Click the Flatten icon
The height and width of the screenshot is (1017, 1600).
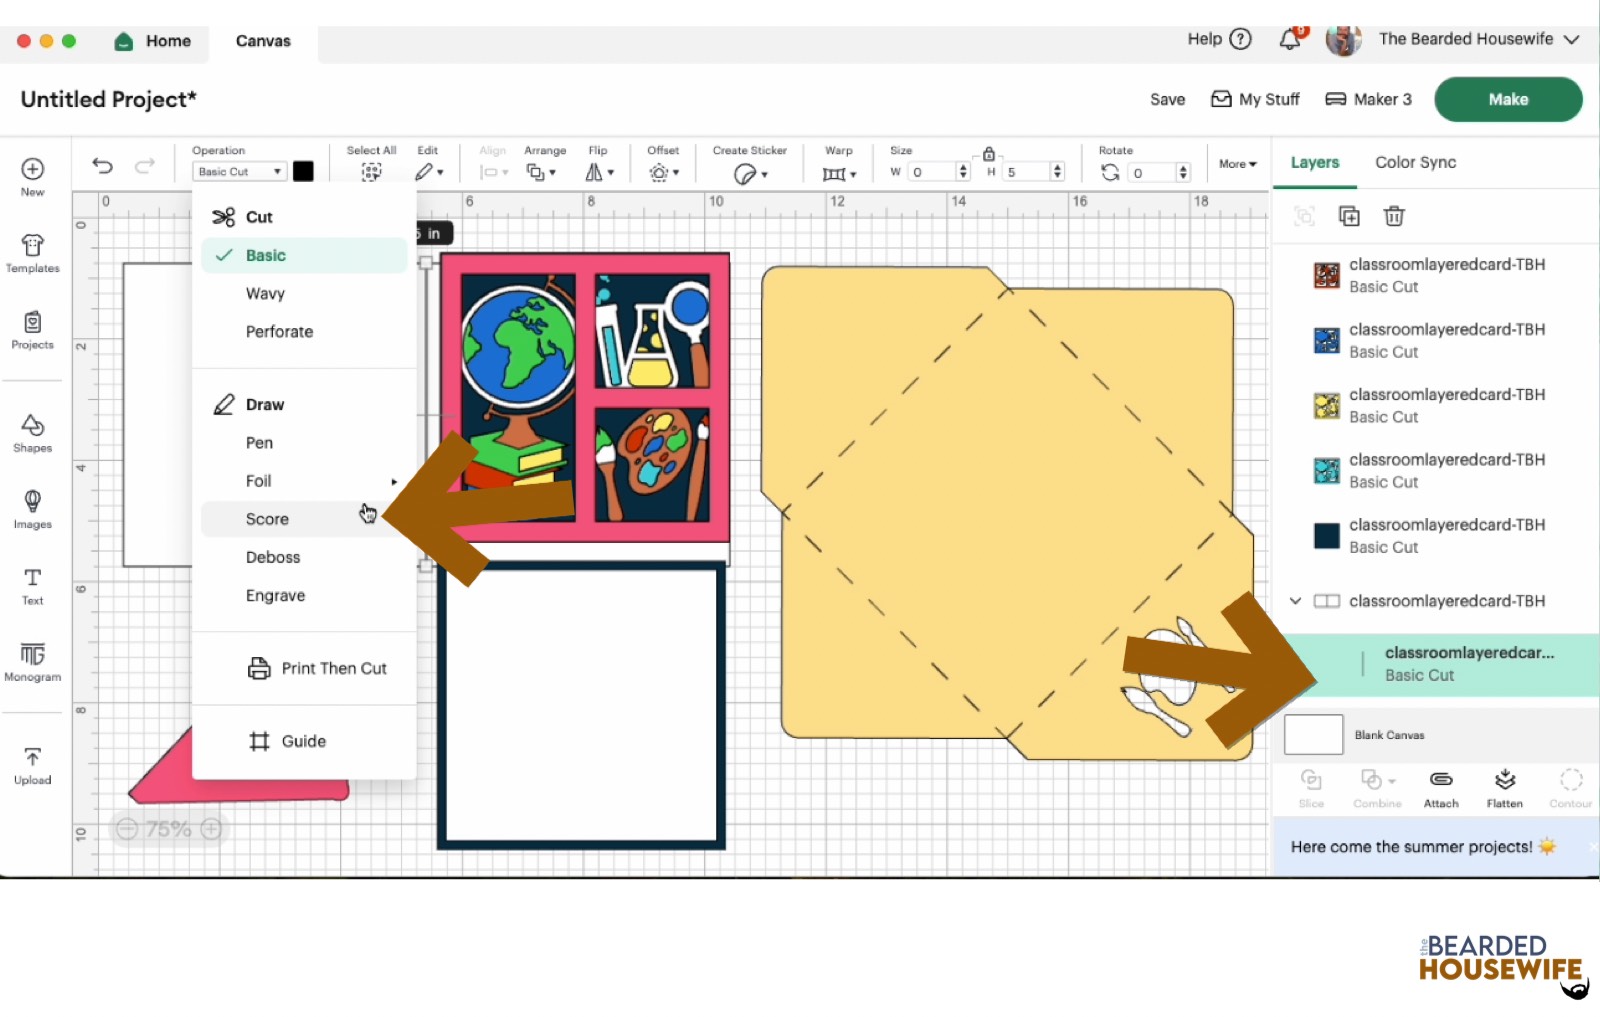(1504, 787)
